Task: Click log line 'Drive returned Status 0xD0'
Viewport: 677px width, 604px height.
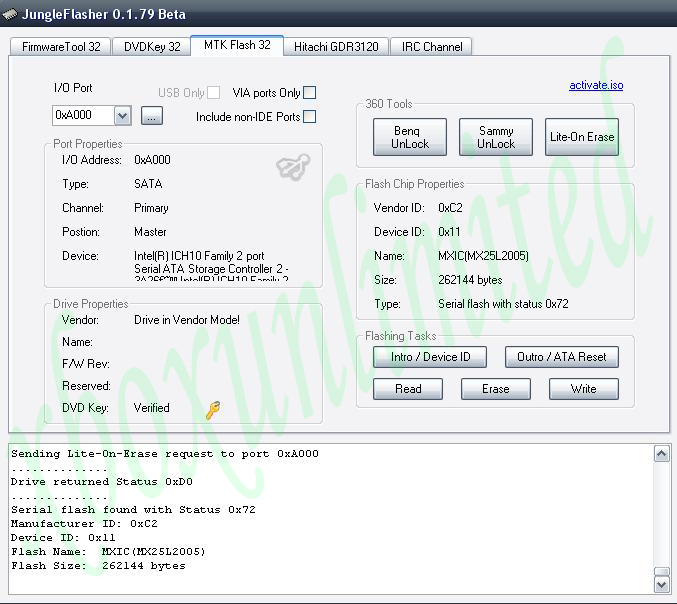Action: 101,482
